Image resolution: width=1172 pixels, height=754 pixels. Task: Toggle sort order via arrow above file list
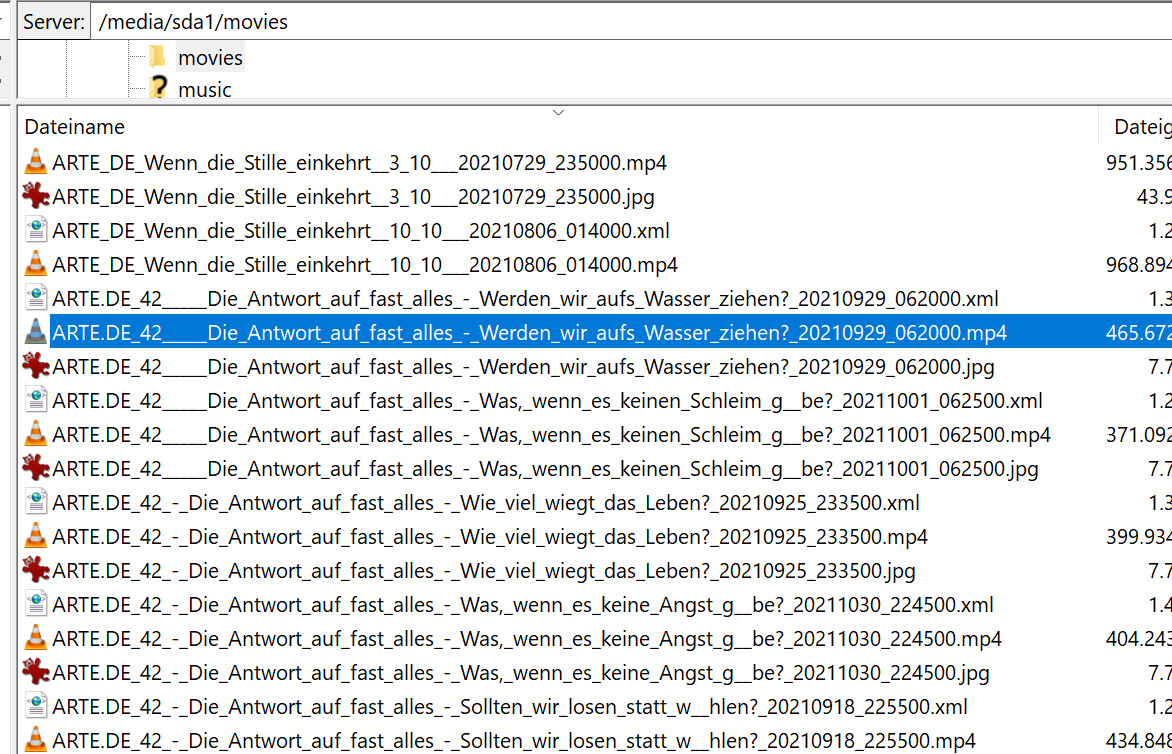point(558,112)
